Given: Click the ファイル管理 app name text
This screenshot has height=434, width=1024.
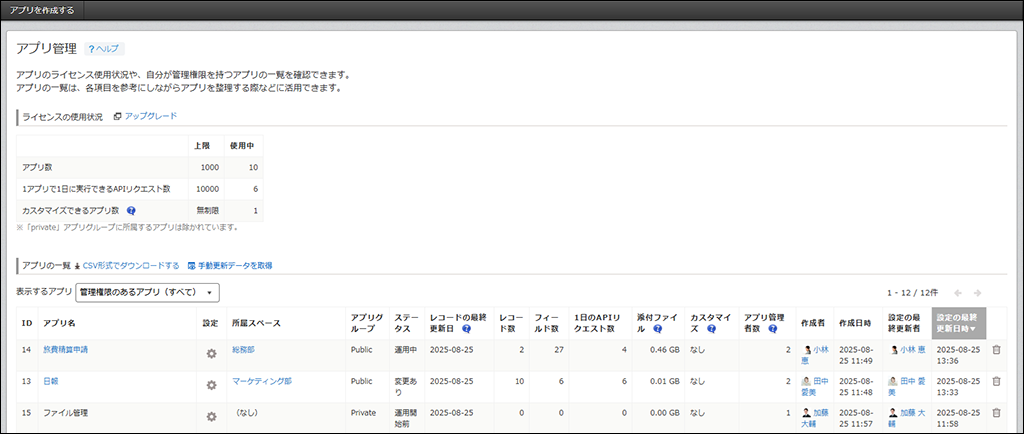Looking at the screenshot, I should (x=65, y=412).
